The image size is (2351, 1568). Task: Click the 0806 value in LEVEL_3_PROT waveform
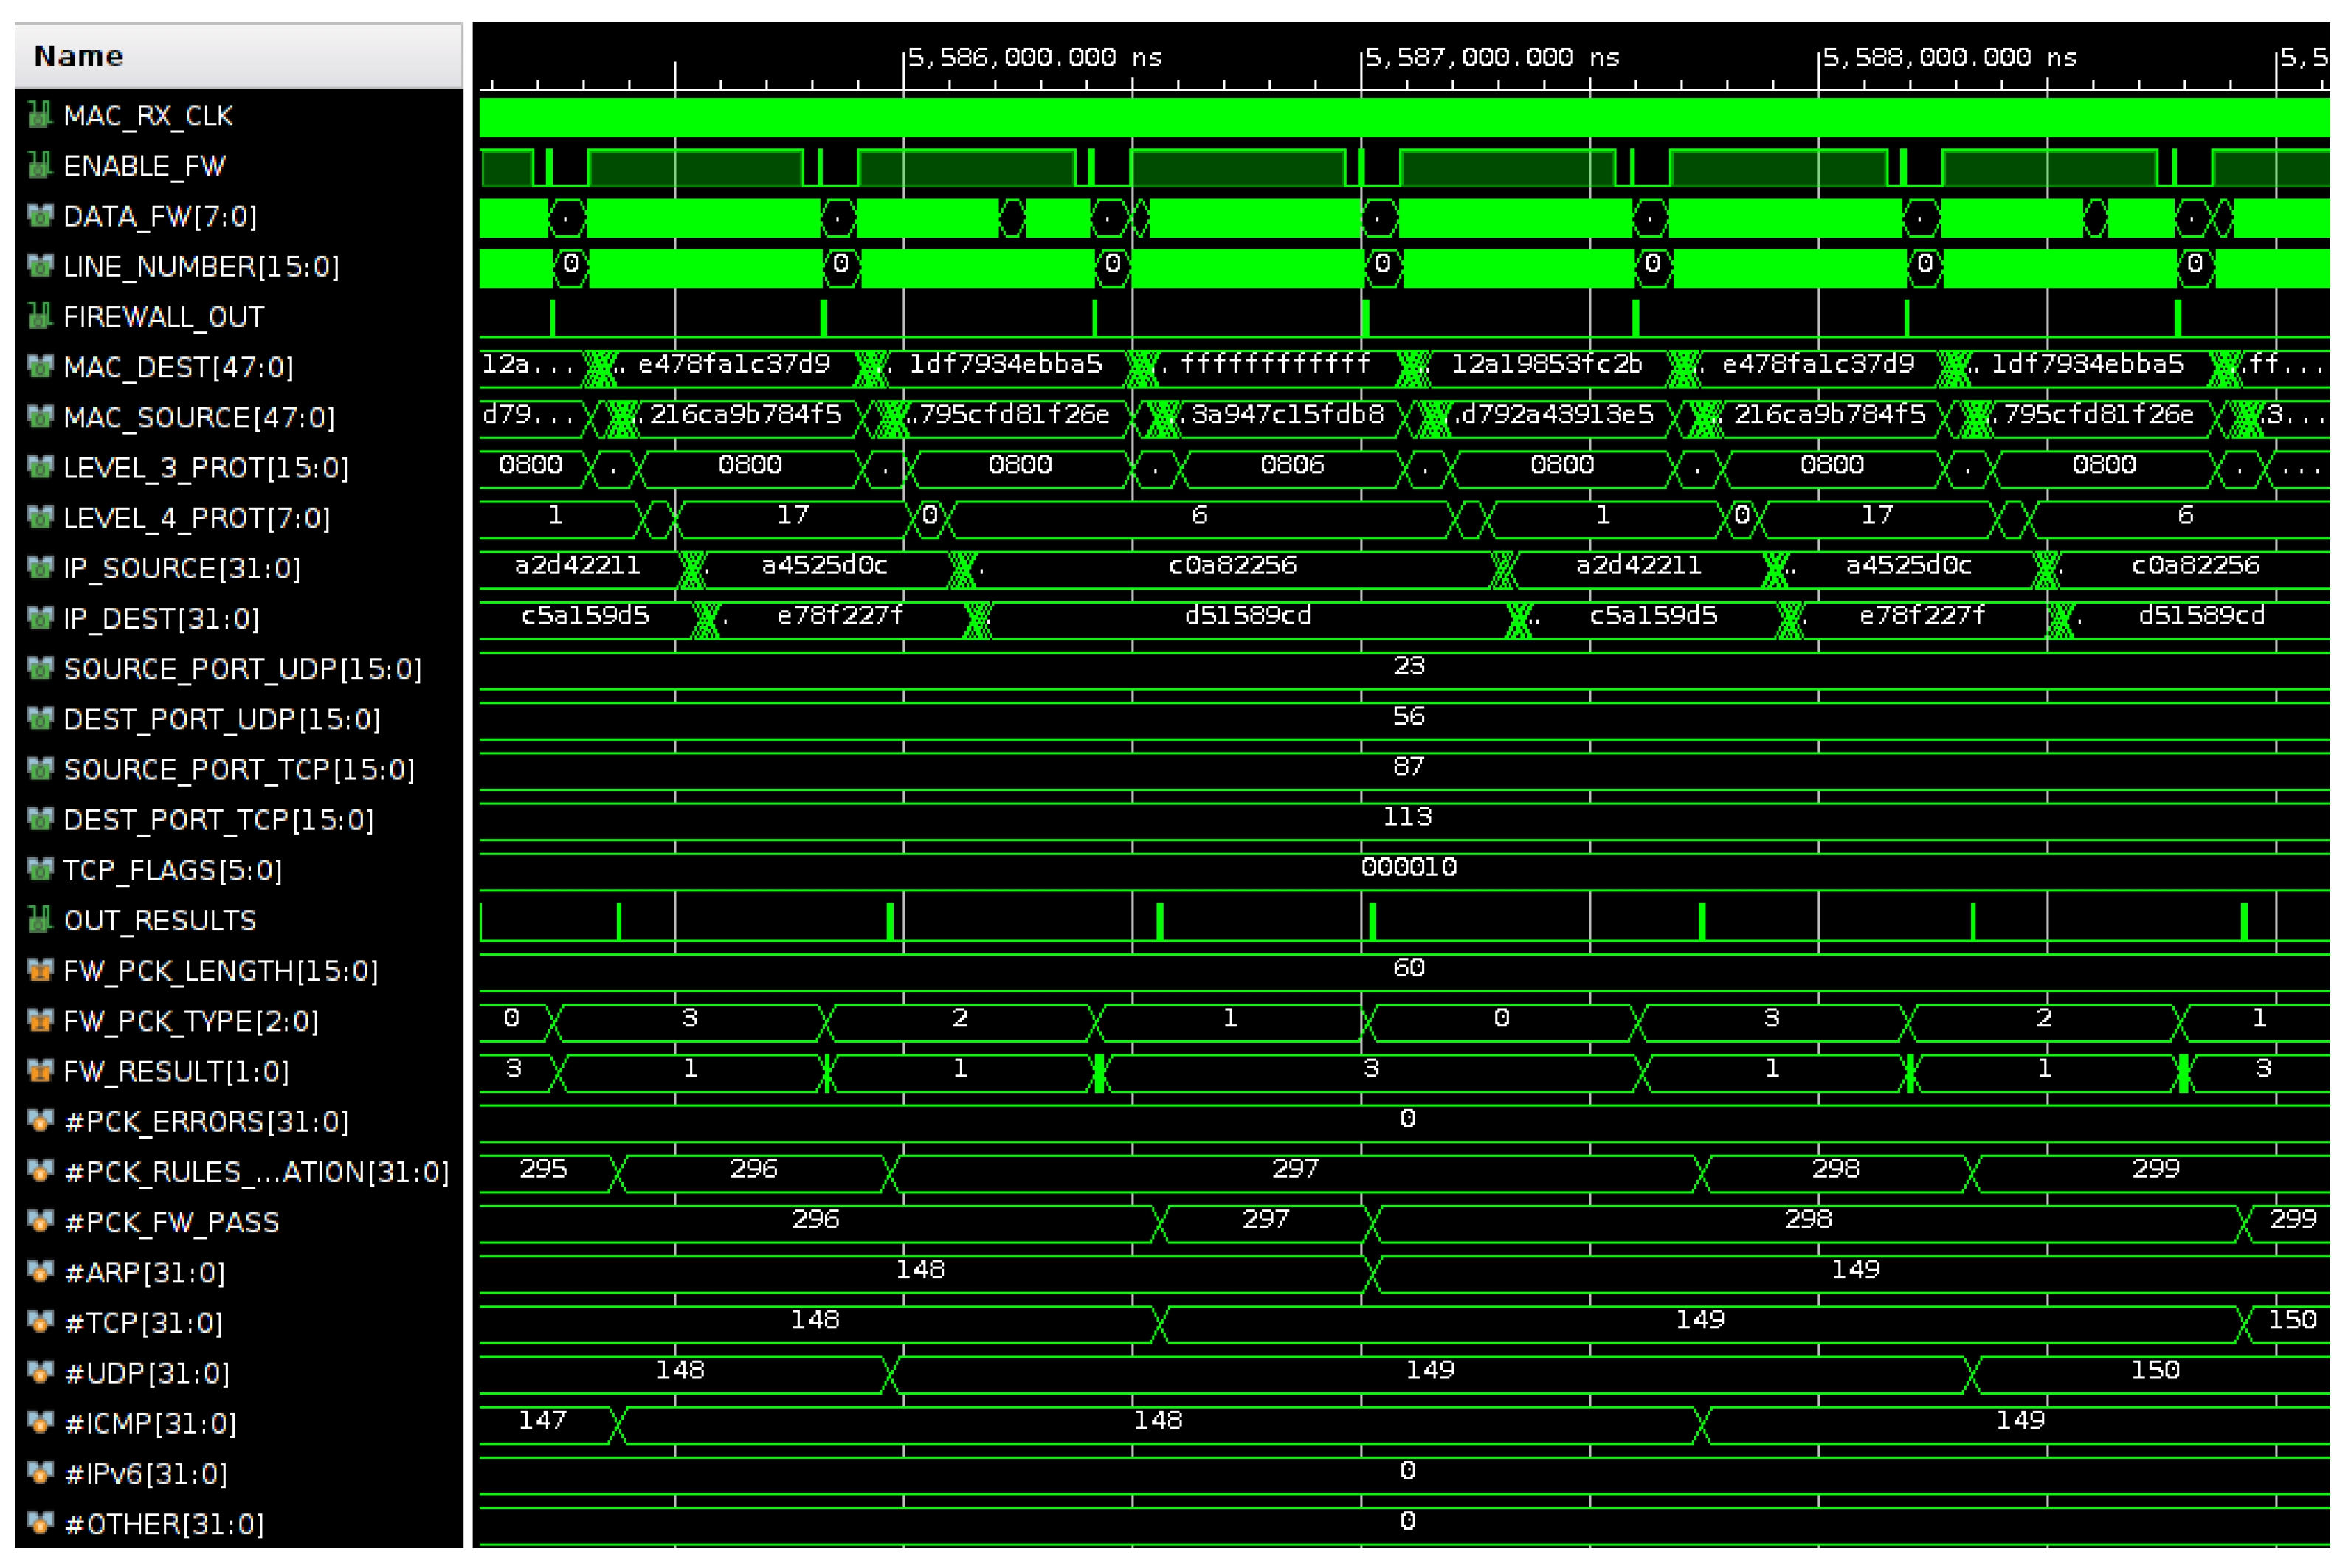(1291, 465)
